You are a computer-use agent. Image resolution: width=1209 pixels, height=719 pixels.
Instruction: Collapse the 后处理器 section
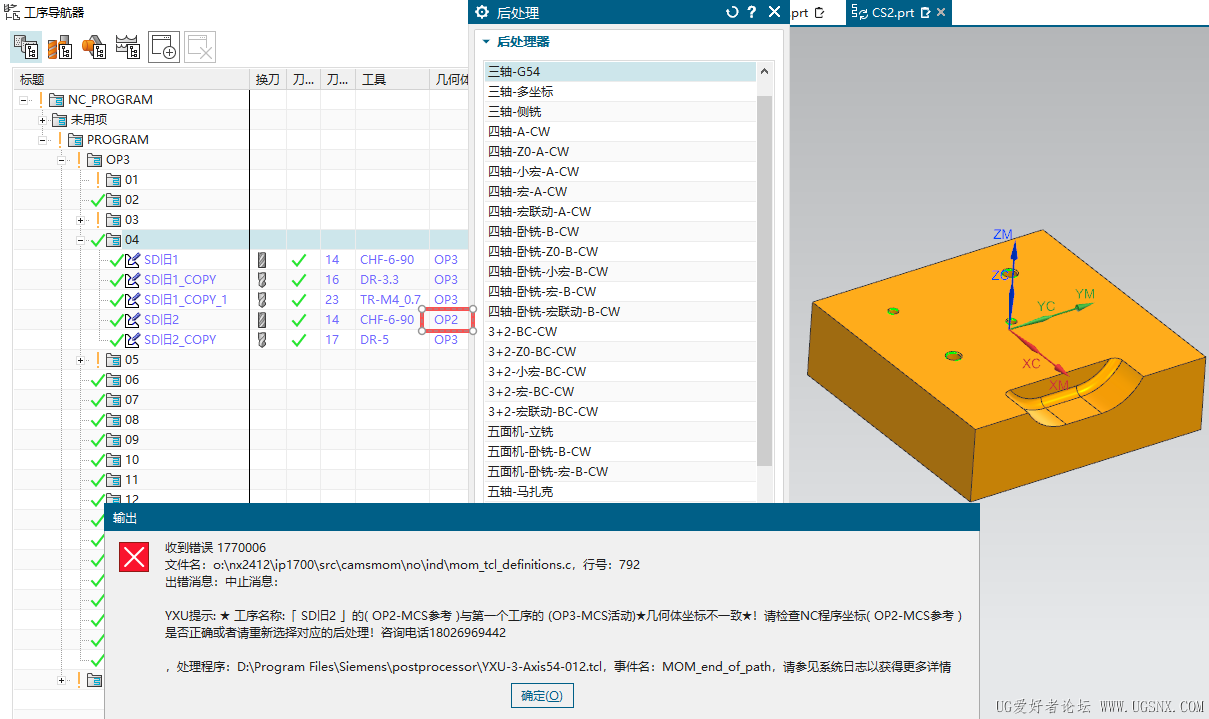(x=486, y=42)
